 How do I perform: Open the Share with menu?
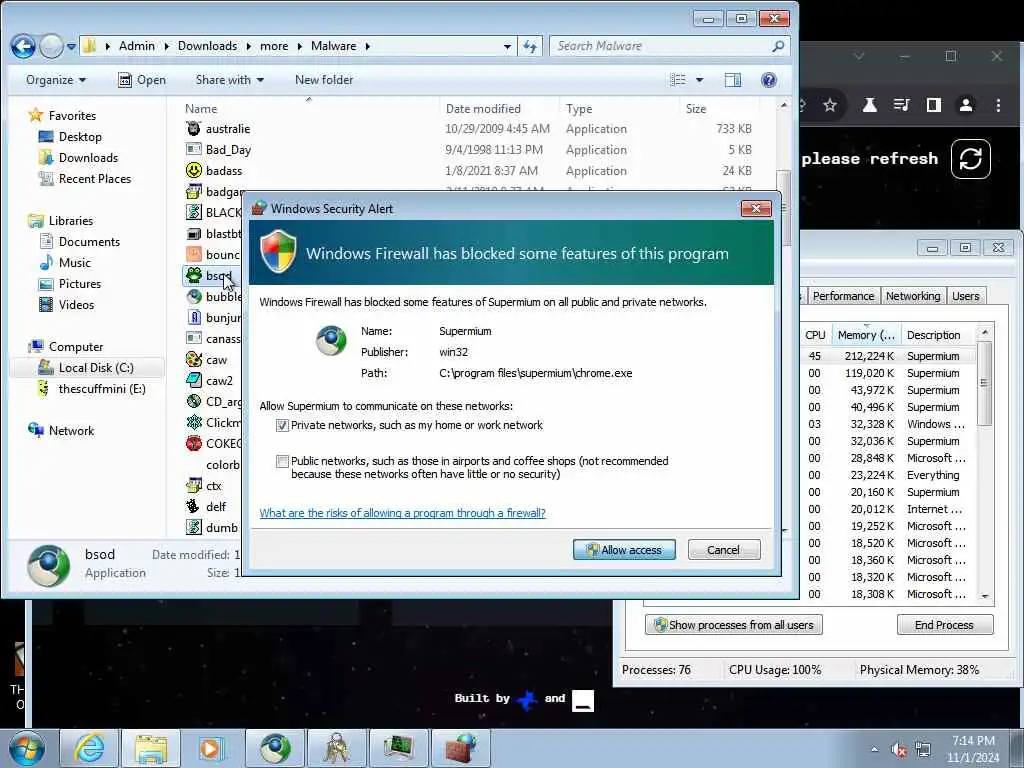(229, 80)
